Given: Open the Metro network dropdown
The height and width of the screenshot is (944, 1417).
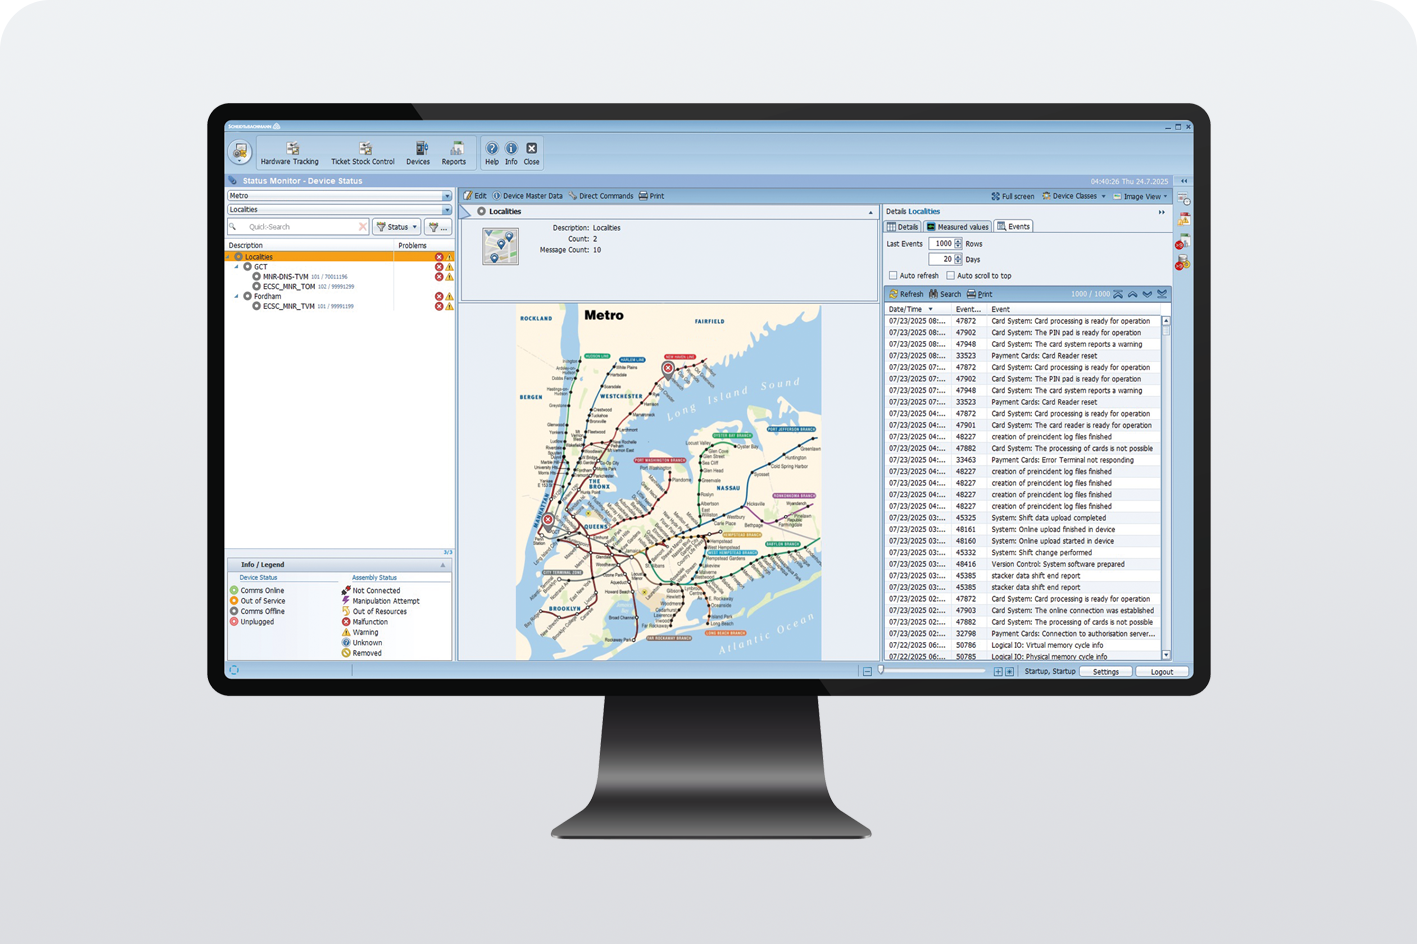Looking at the screenshot, I should [x=446, y=196].
